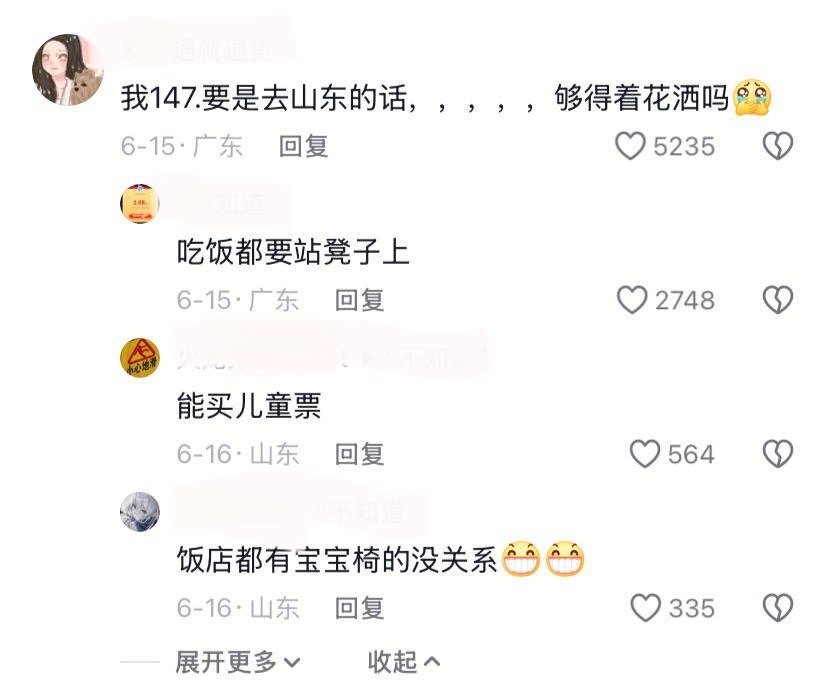
Task: Like the comment with 5235 likes
Action: coord(630,146)
